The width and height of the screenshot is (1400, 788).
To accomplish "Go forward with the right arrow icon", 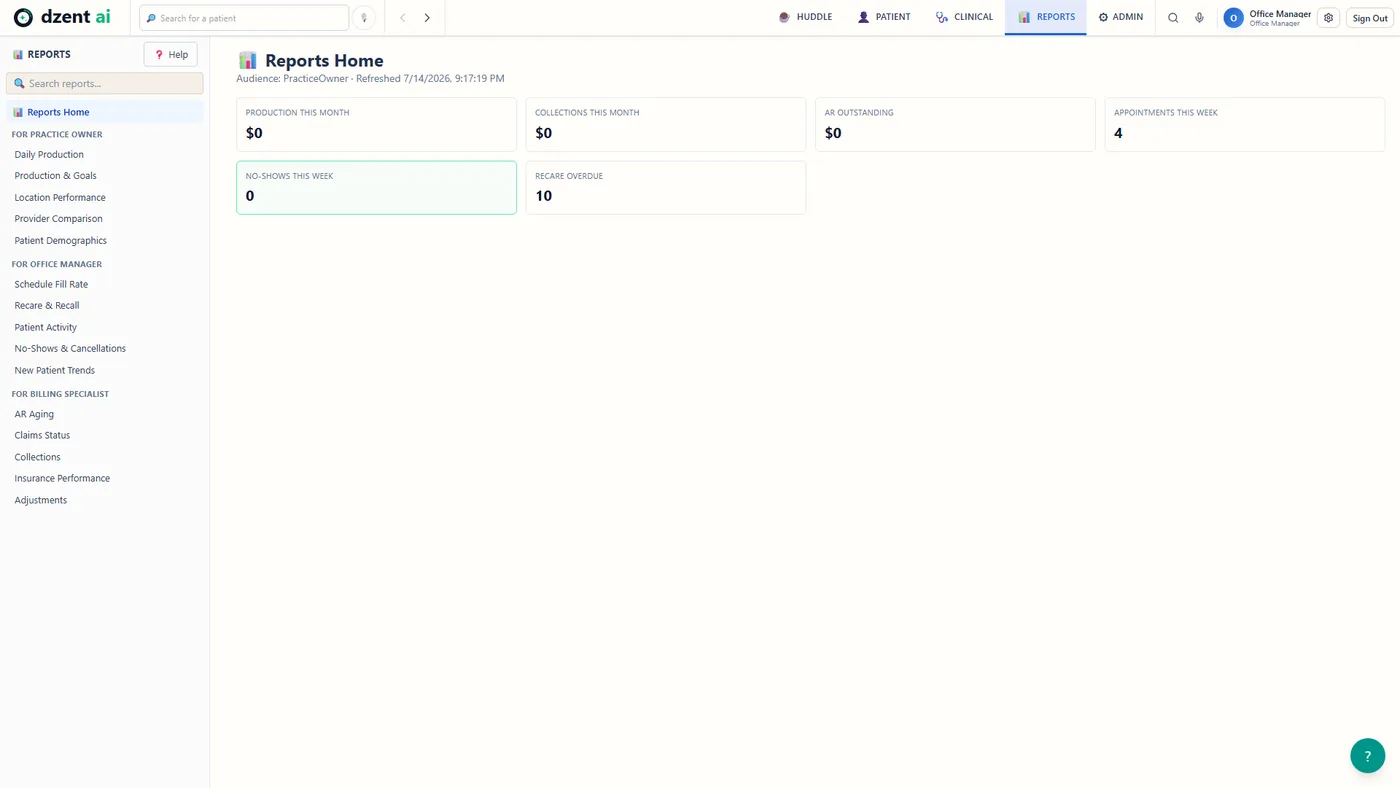I will pos(427,18).
